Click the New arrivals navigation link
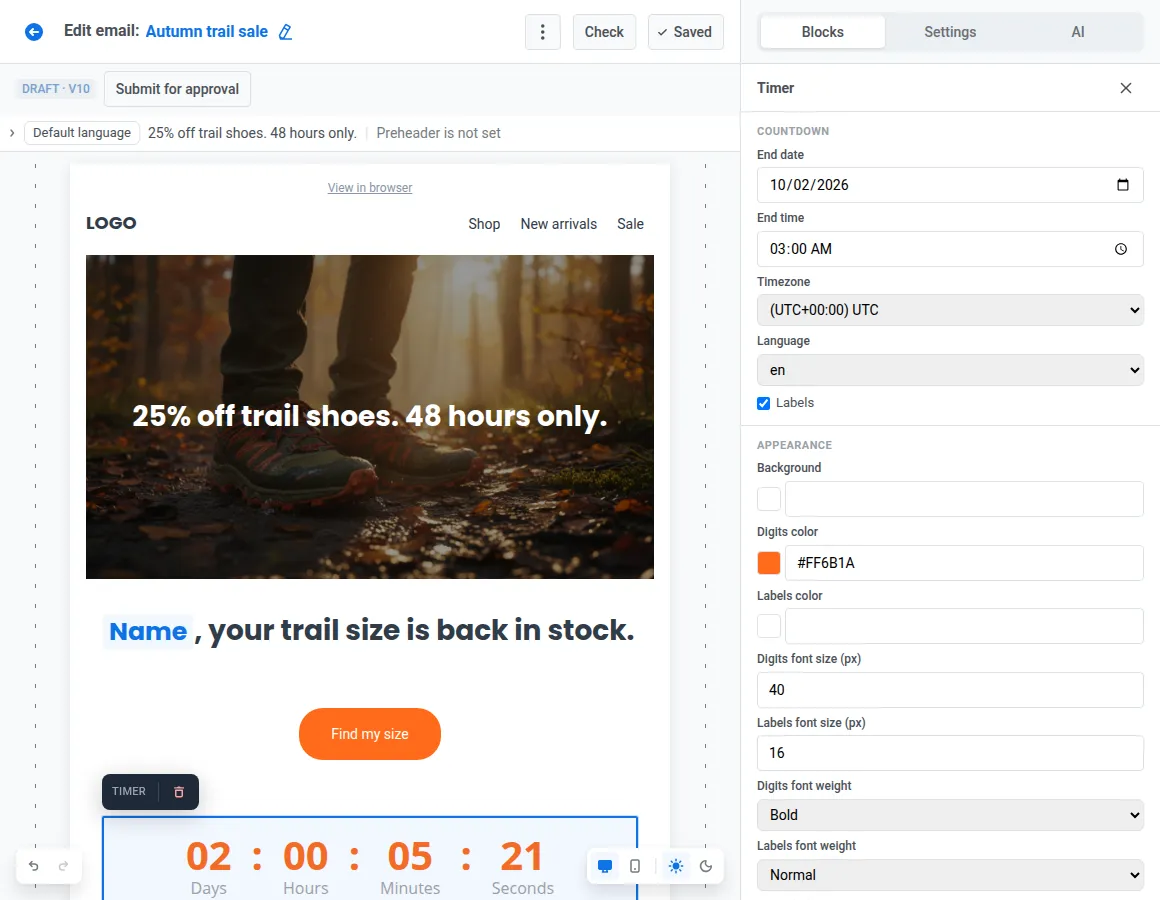 coord(559,224)
